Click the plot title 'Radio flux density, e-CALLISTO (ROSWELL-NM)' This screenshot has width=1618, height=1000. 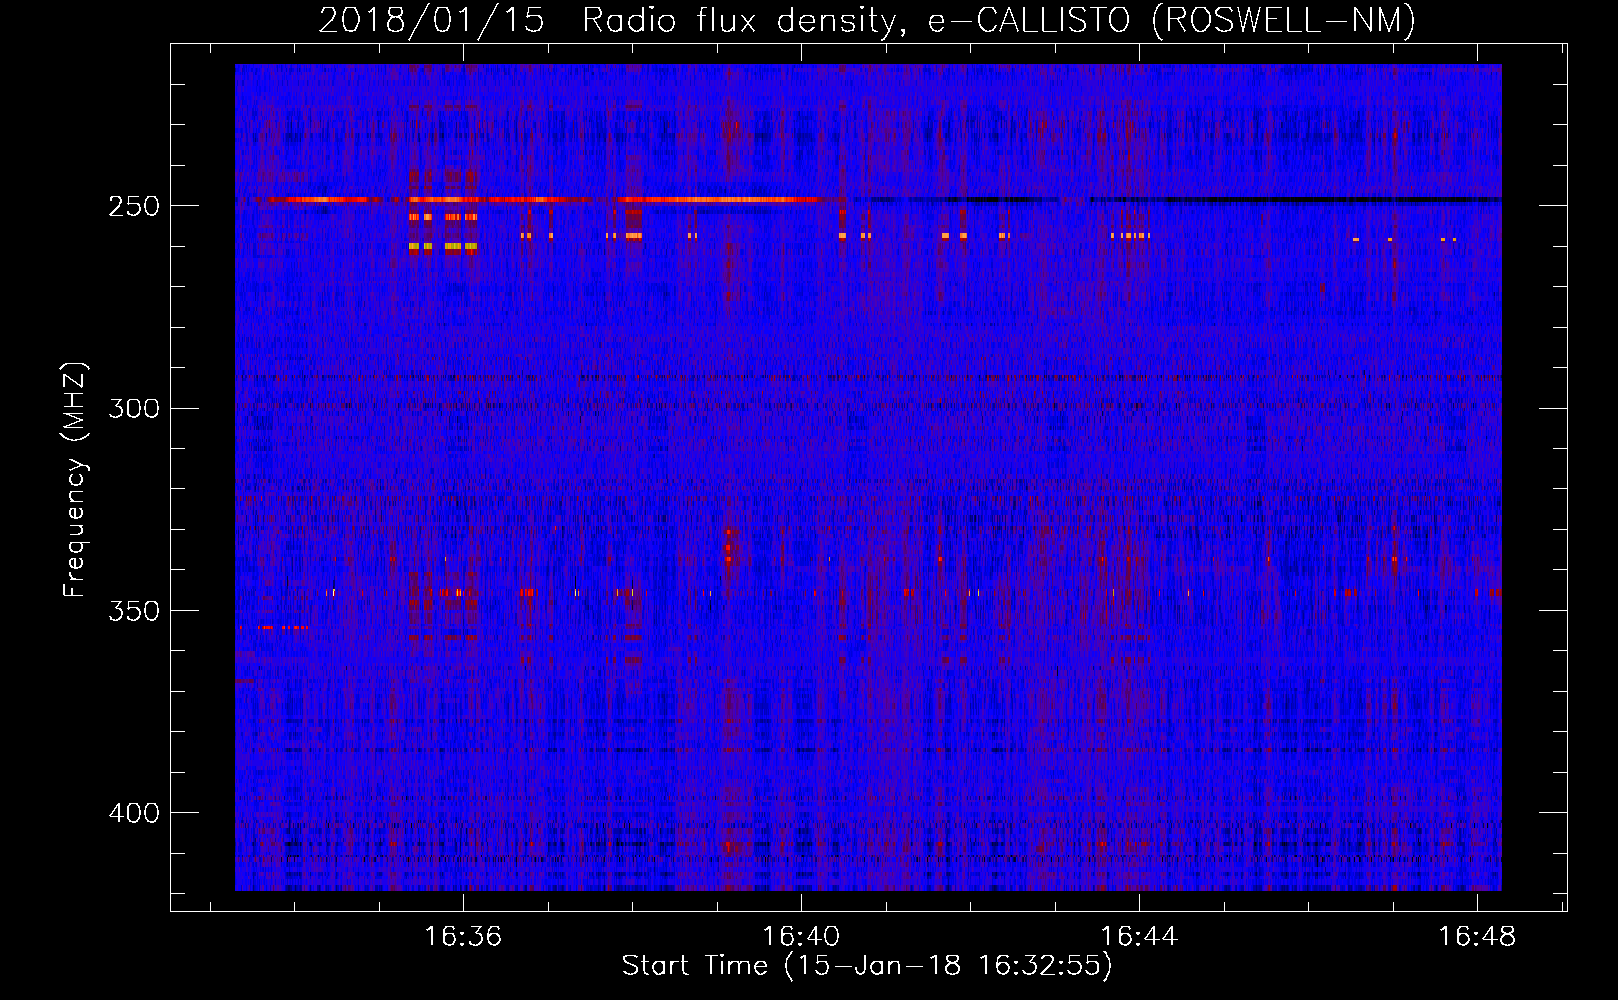(999, 20)
